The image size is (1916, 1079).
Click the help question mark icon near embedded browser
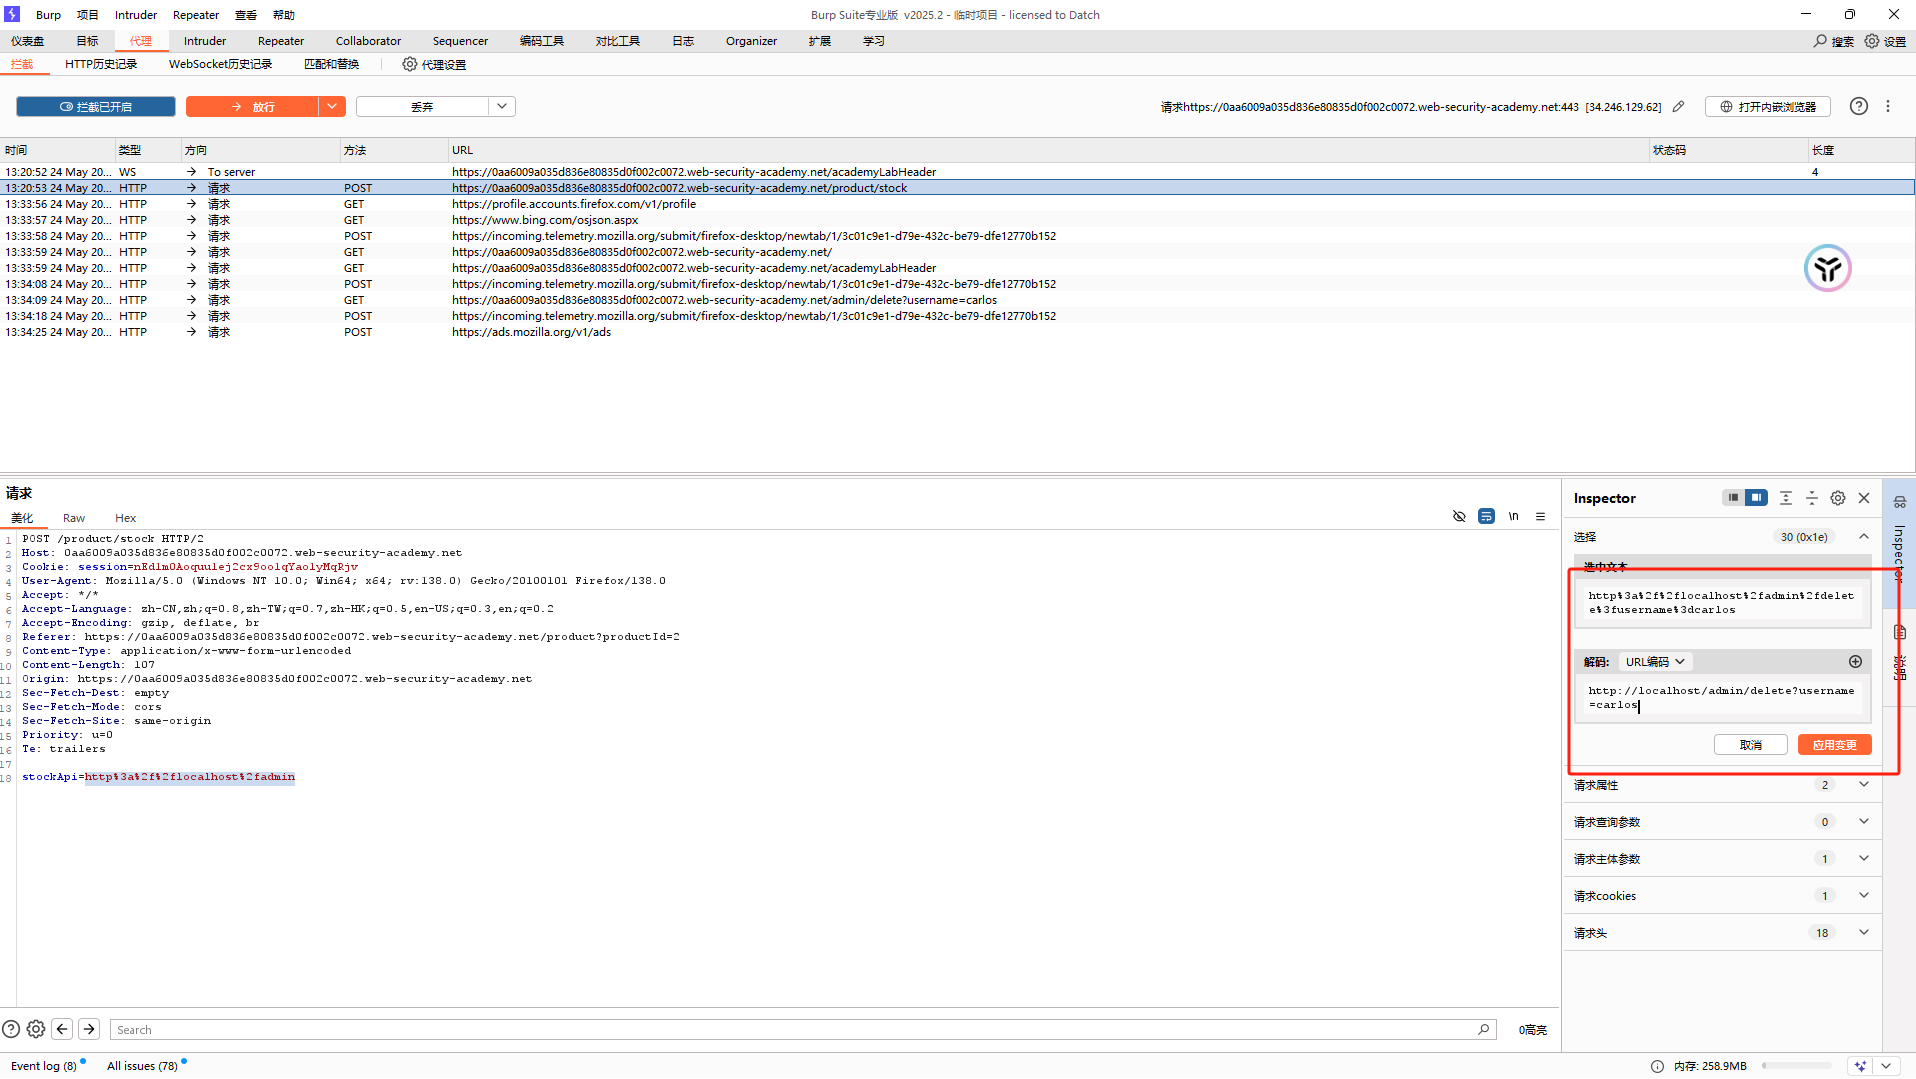(1858, 106)
